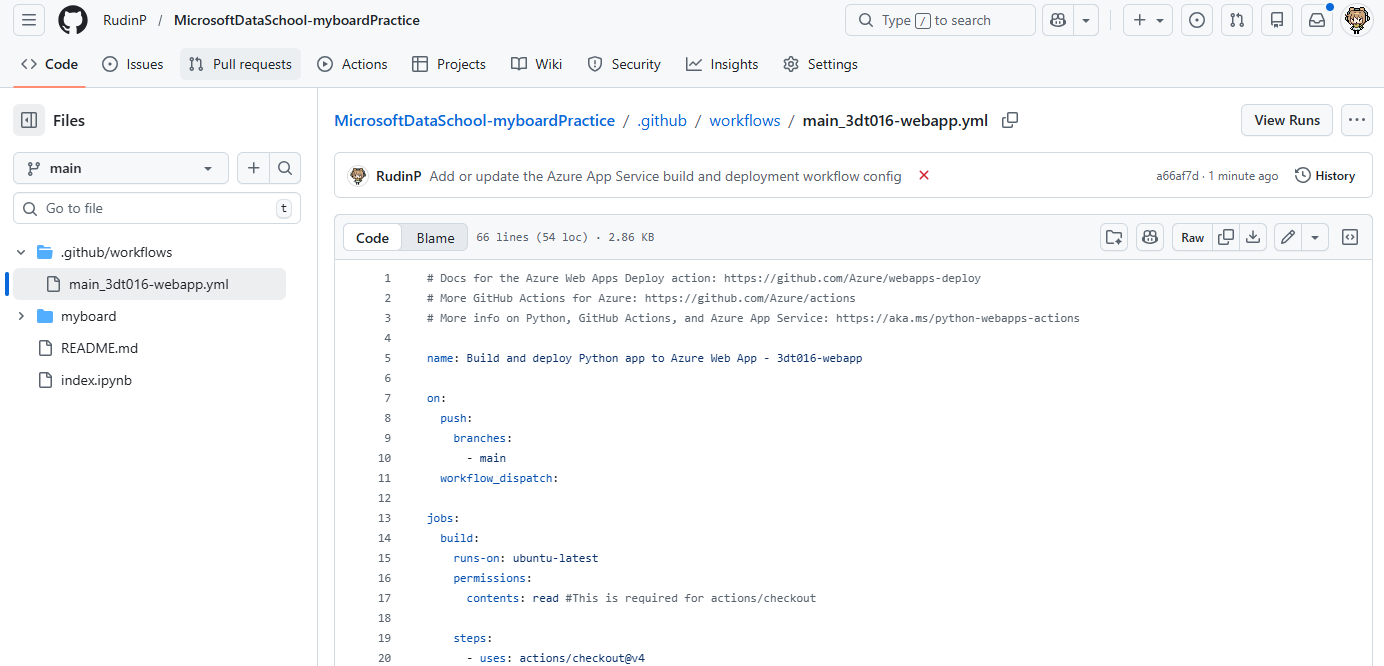
Task: Open more file actions ellipsis menu
Action: pyautogui.click(x=1356, y=120)
